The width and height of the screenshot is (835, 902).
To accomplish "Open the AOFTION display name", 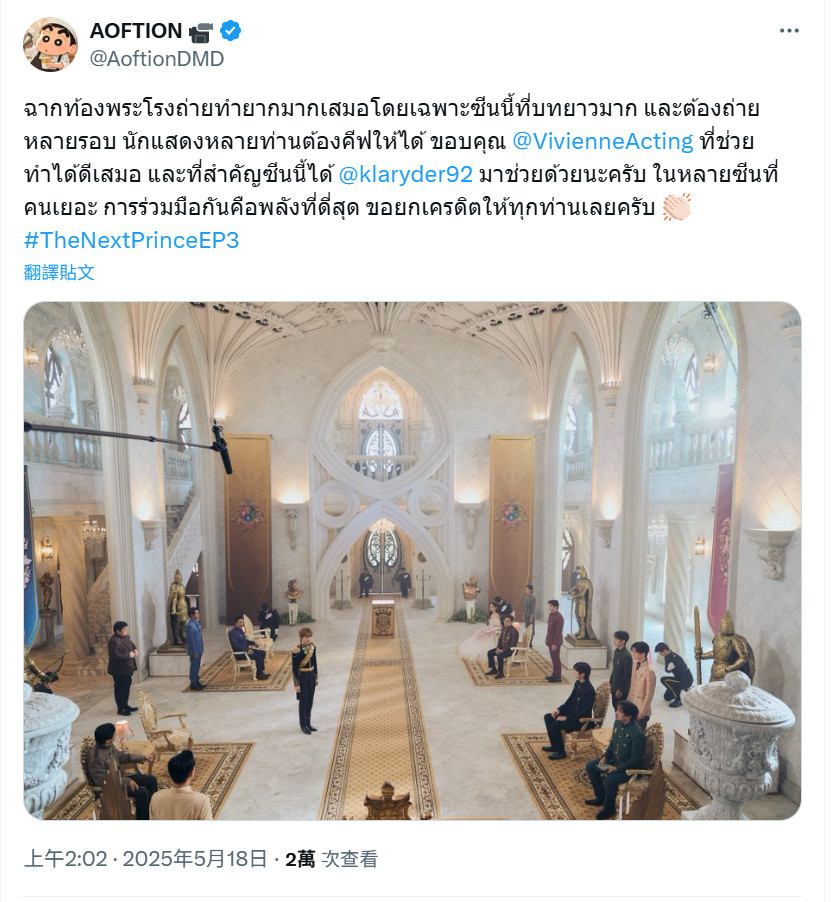I will (136, 30).
